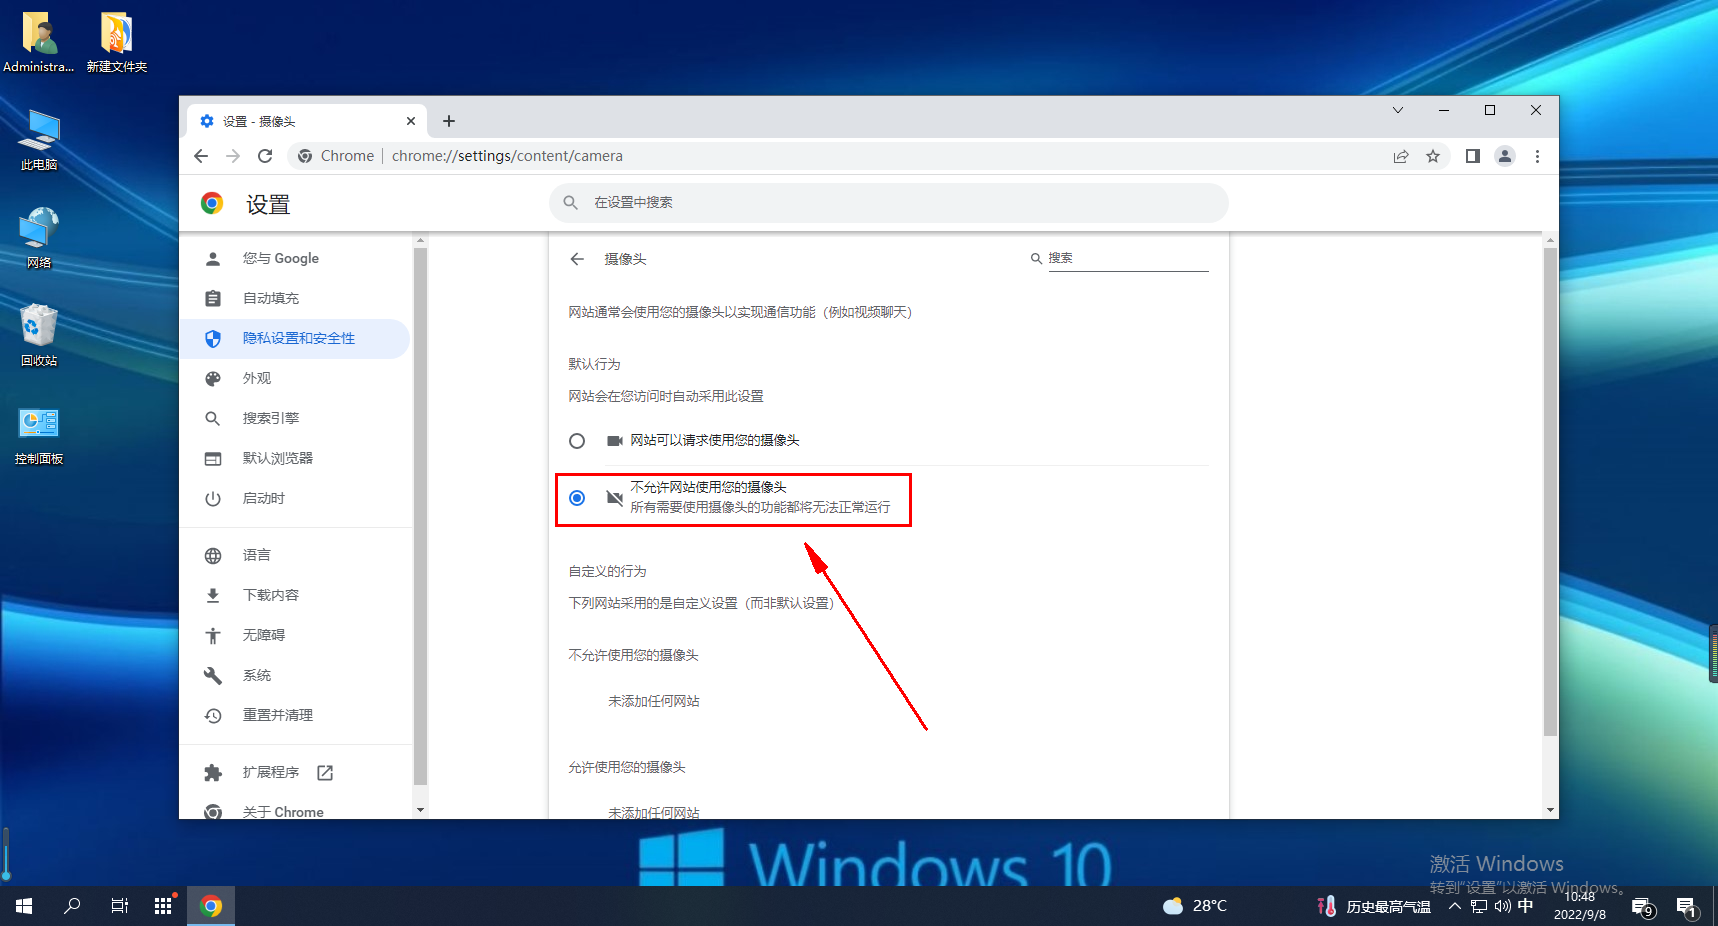This screenshot has width=1718, height=926.
Task: Open 外观 settings section
Action: tap(257, 379)
